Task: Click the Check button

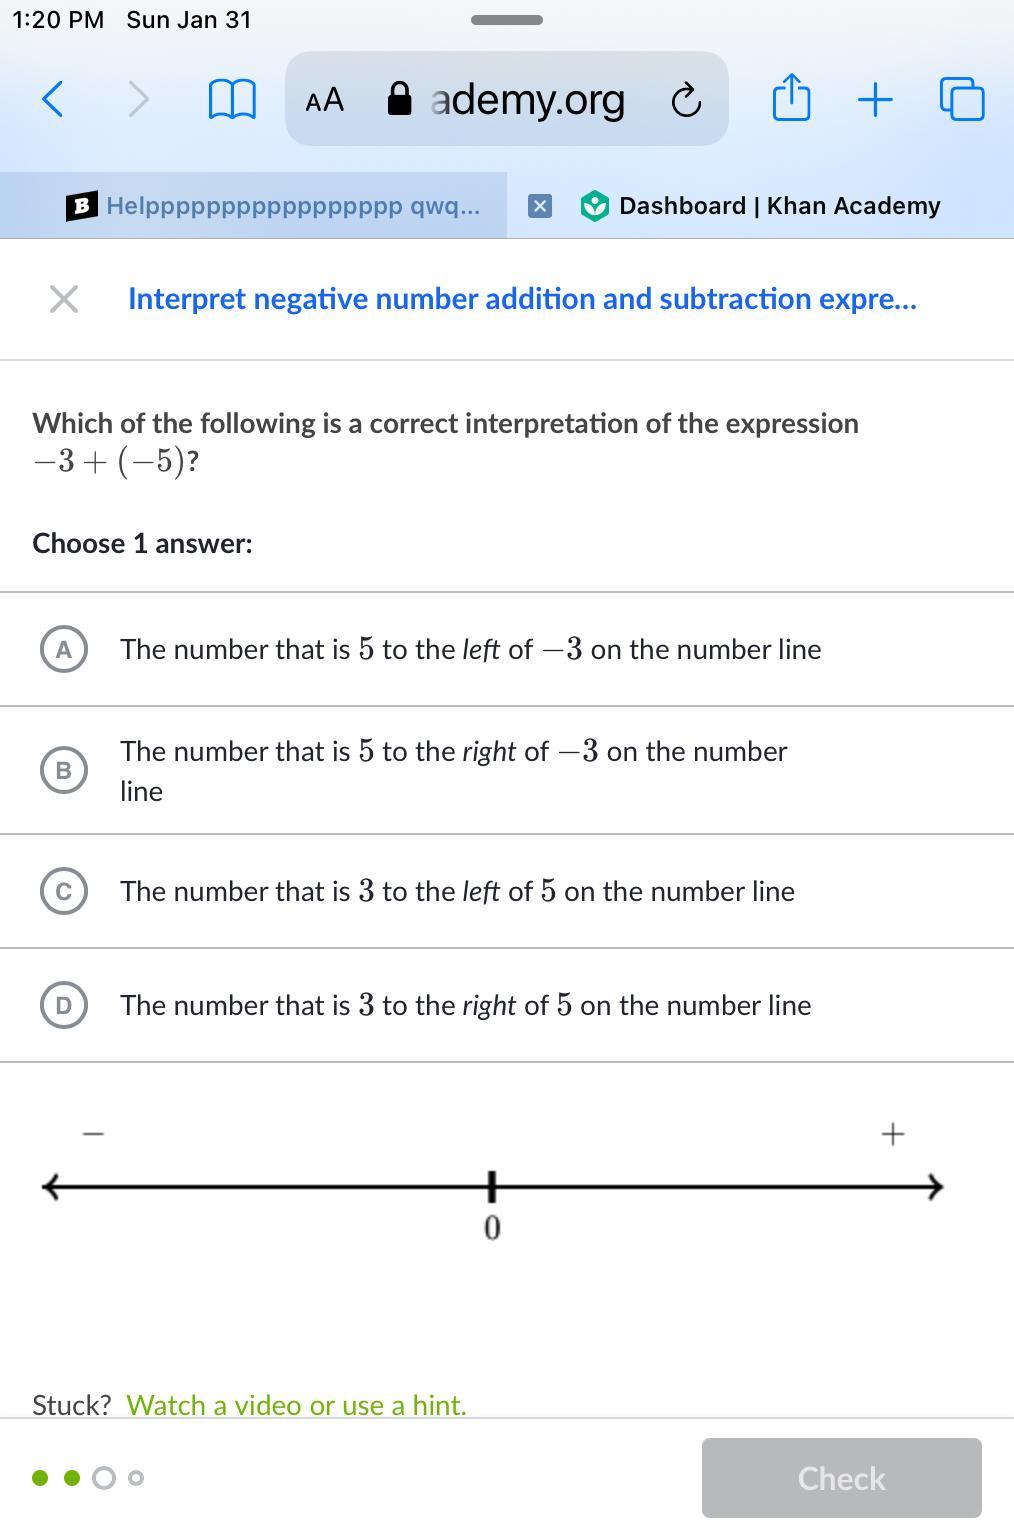Action: (841, 1478)
